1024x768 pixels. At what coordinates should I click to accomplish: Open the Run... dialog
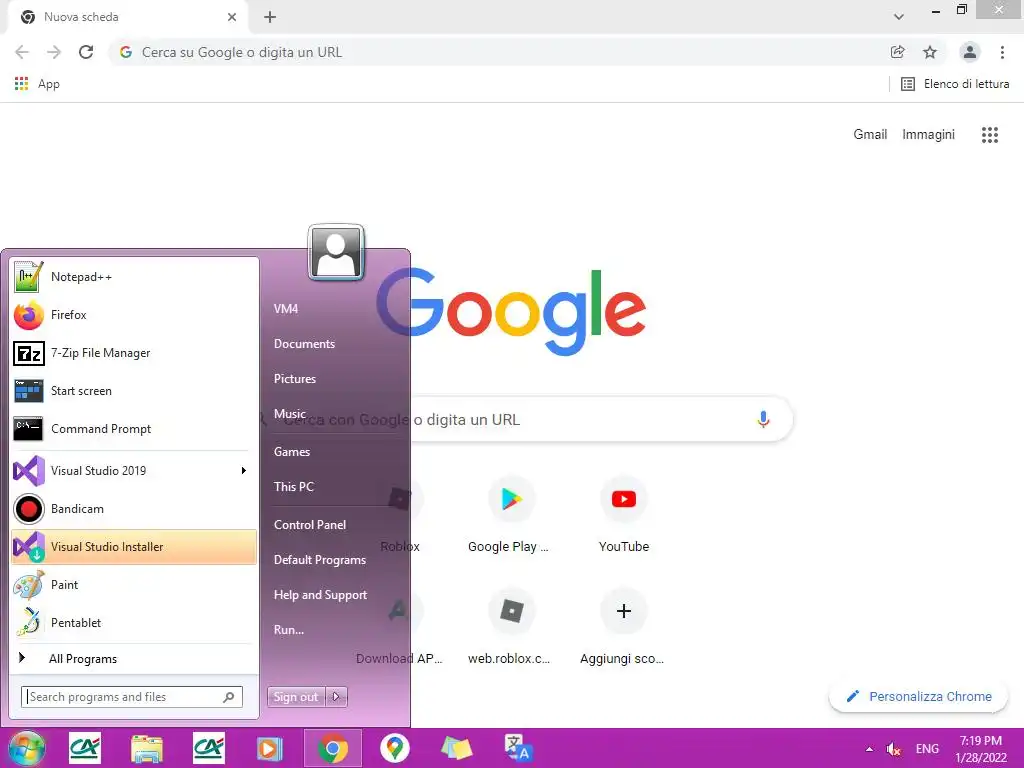[x=289, y=630]
